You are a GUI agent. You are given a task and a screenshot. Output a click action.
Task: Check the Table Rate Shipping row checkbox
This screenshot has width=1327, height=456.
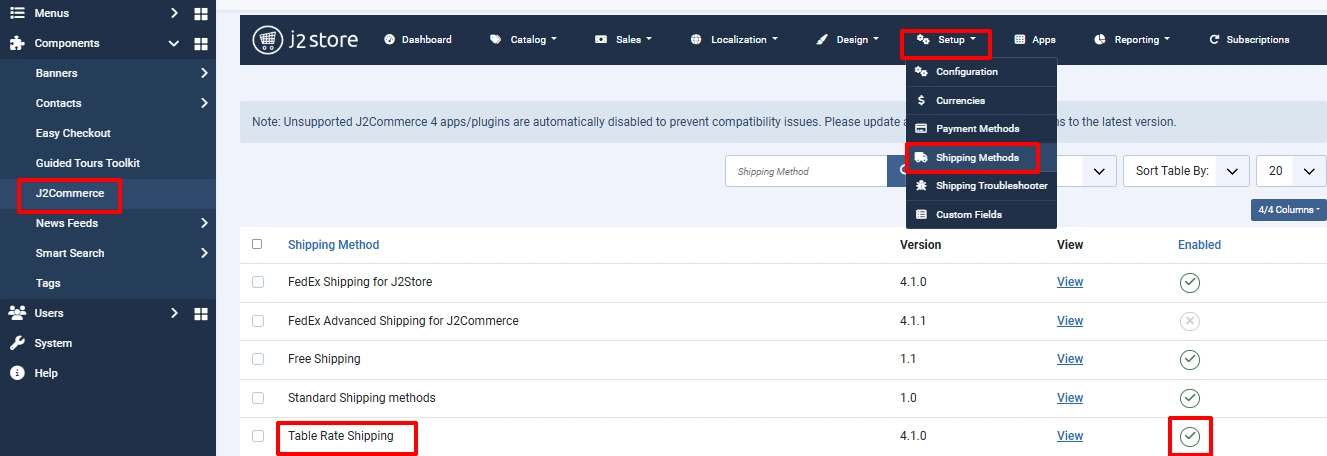coord(258,436)
